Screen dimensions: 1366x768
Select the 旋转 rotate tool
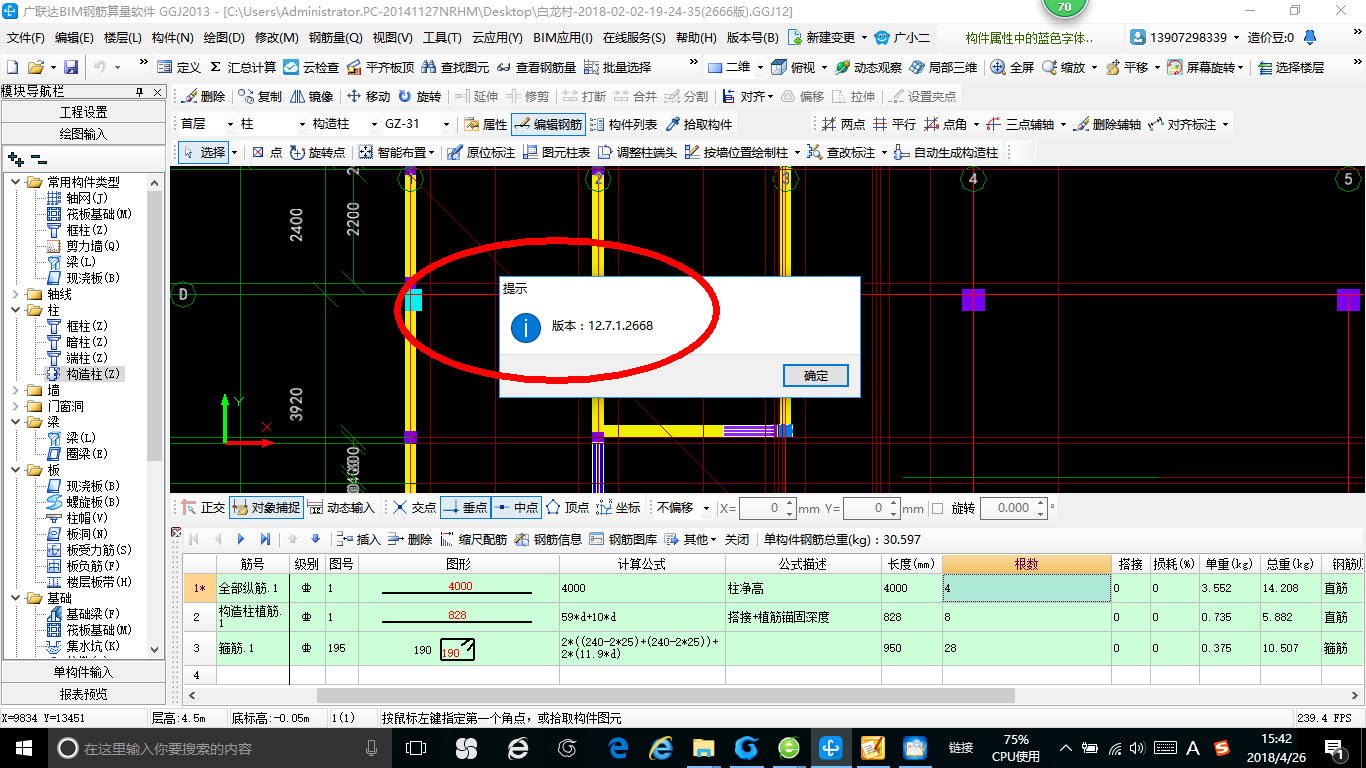tap(419, 97)
